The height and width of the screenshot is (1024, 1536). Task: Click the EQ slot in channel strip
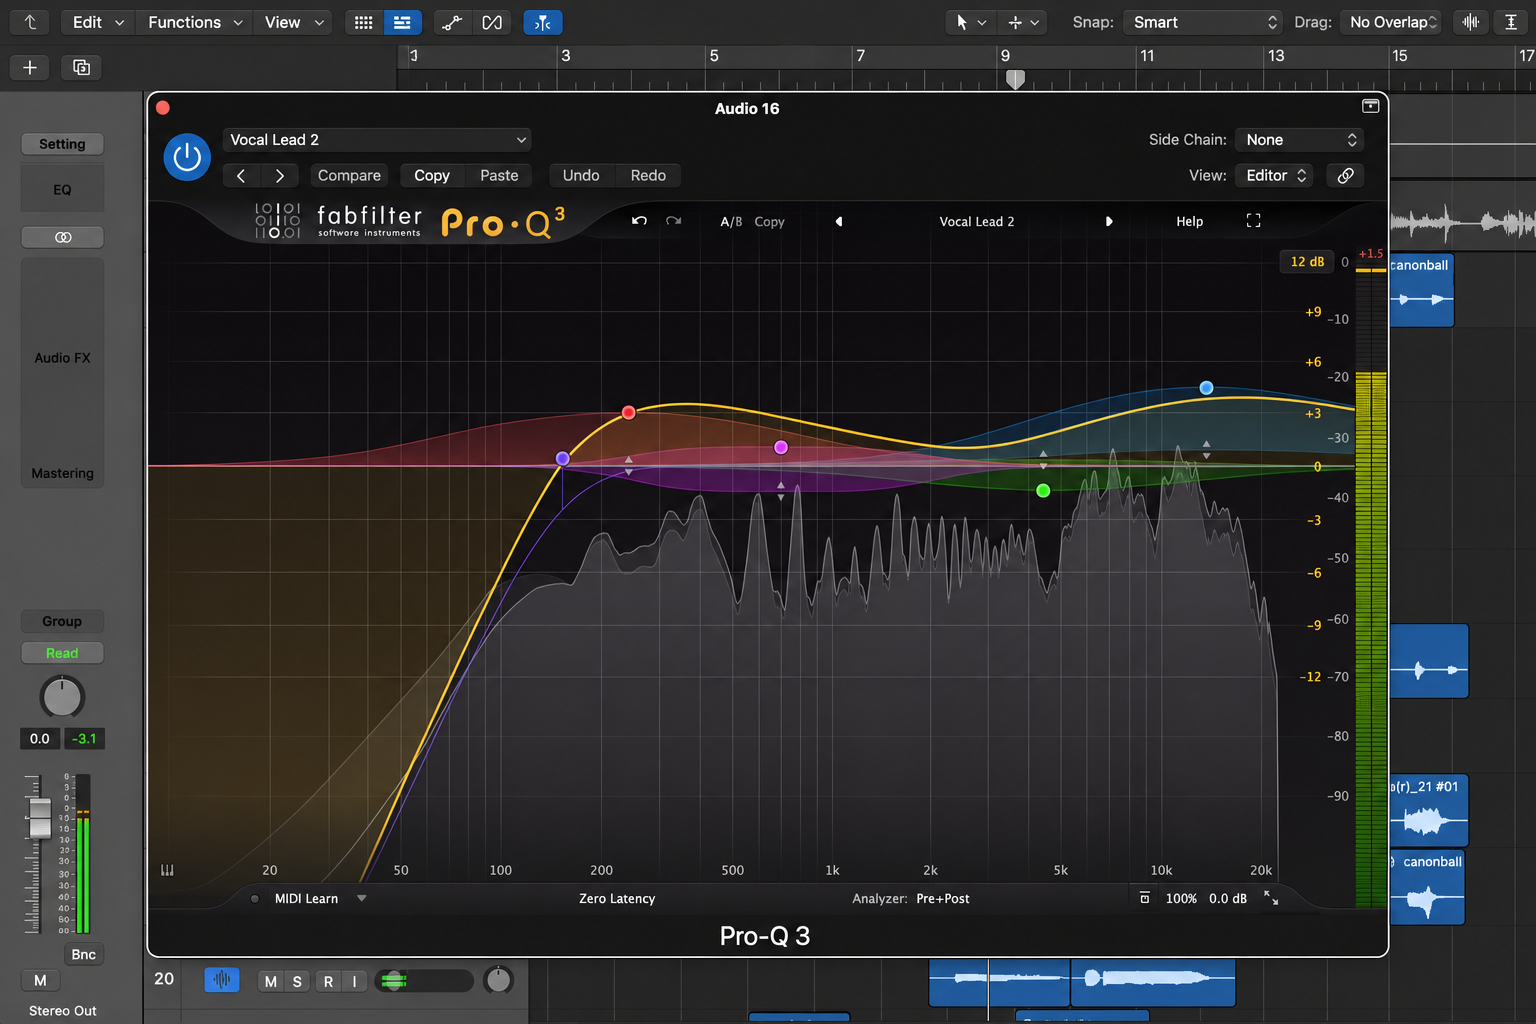(x=62, y=189)
